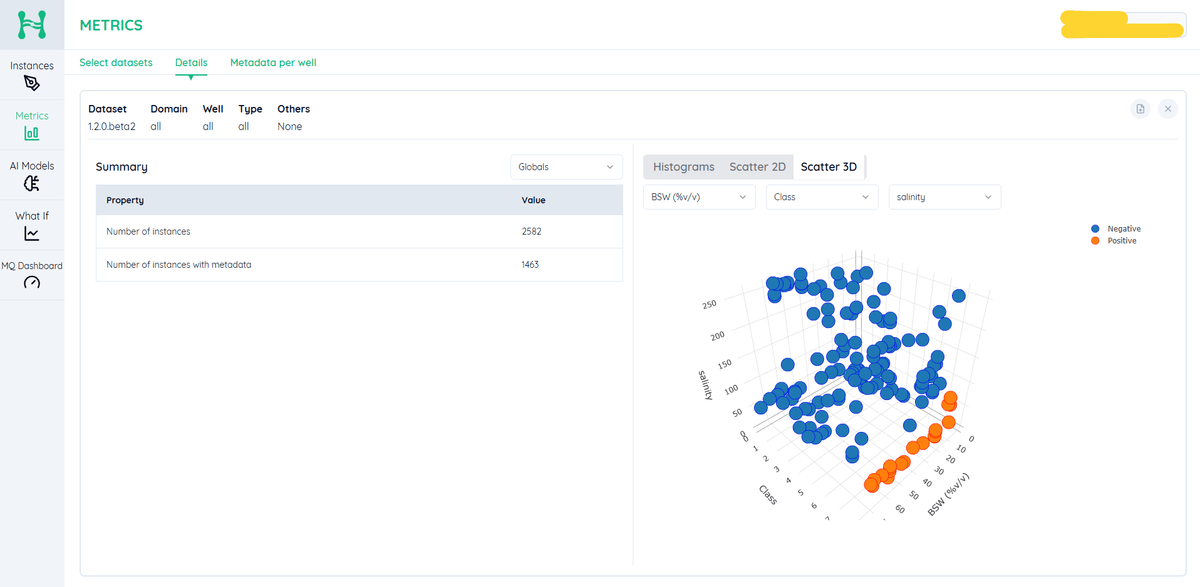Screen dimensions: 1200x587
Task: Expand the Class axis dropdown
Action: point(822,197)
